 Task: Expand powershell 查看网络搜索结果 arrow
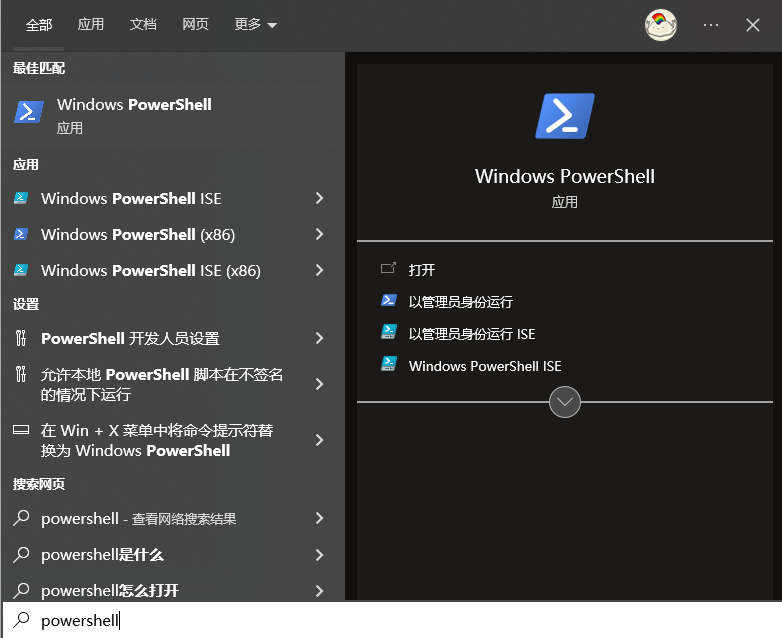[320, 518]
